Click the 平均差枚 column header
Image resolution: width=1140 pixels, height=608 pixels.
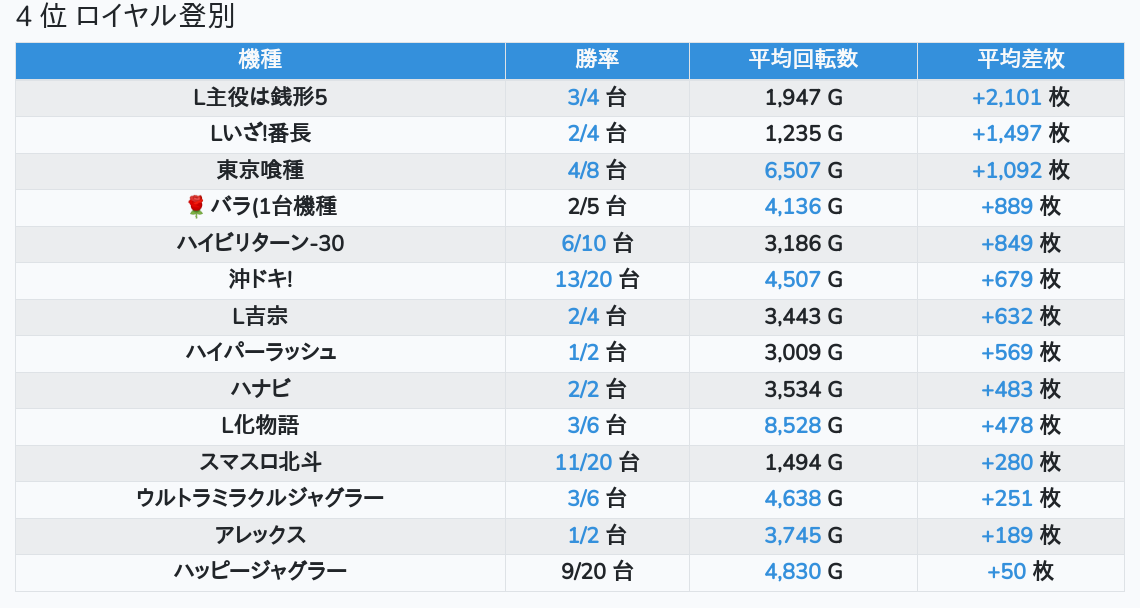pyautogui.click(x=1020, y=60)
